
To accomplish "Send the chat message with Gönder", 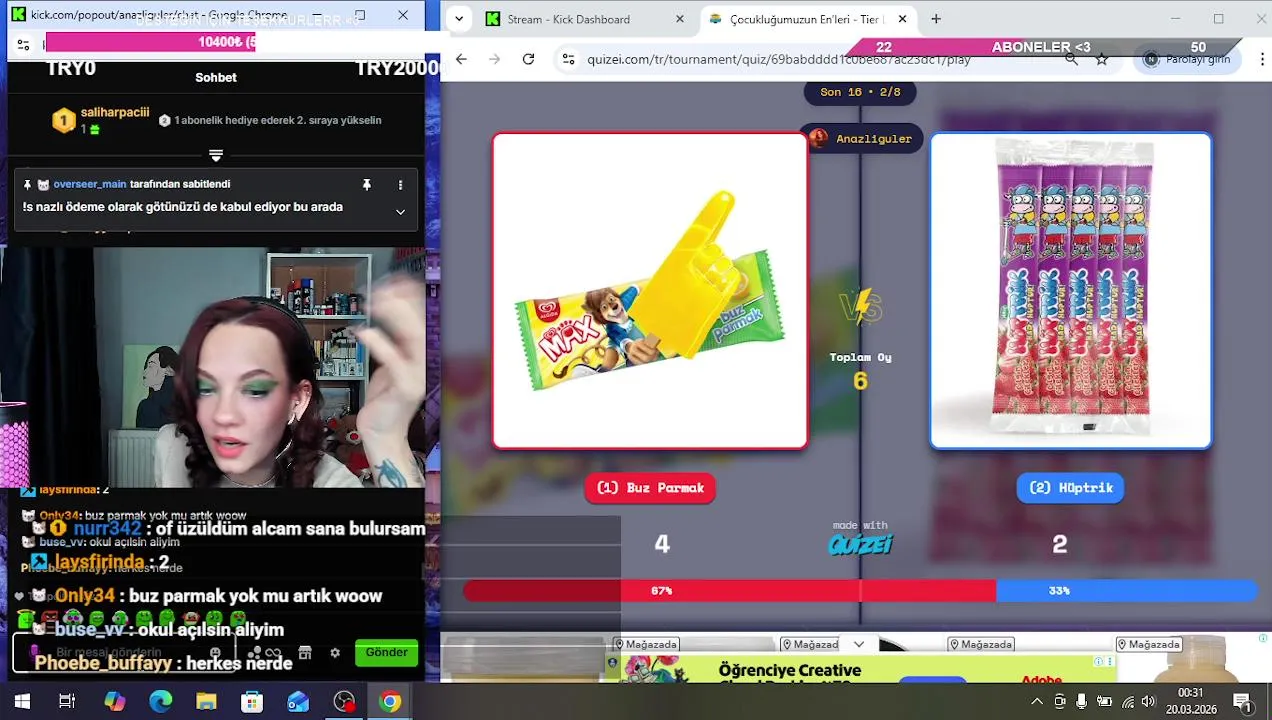I will [386, 653].
